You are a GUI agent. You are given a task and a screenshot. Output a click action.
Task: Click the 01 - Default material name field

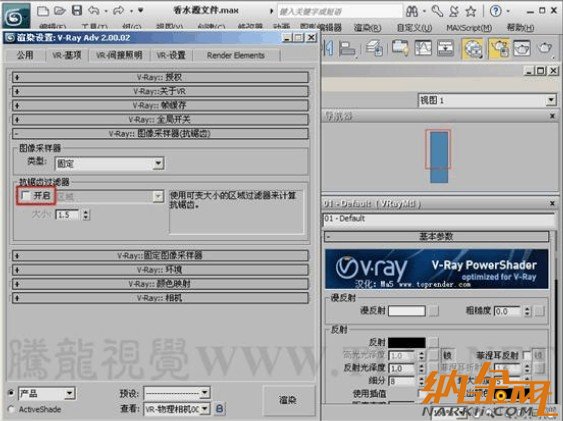pyautogui.click(x=439, y=219)
